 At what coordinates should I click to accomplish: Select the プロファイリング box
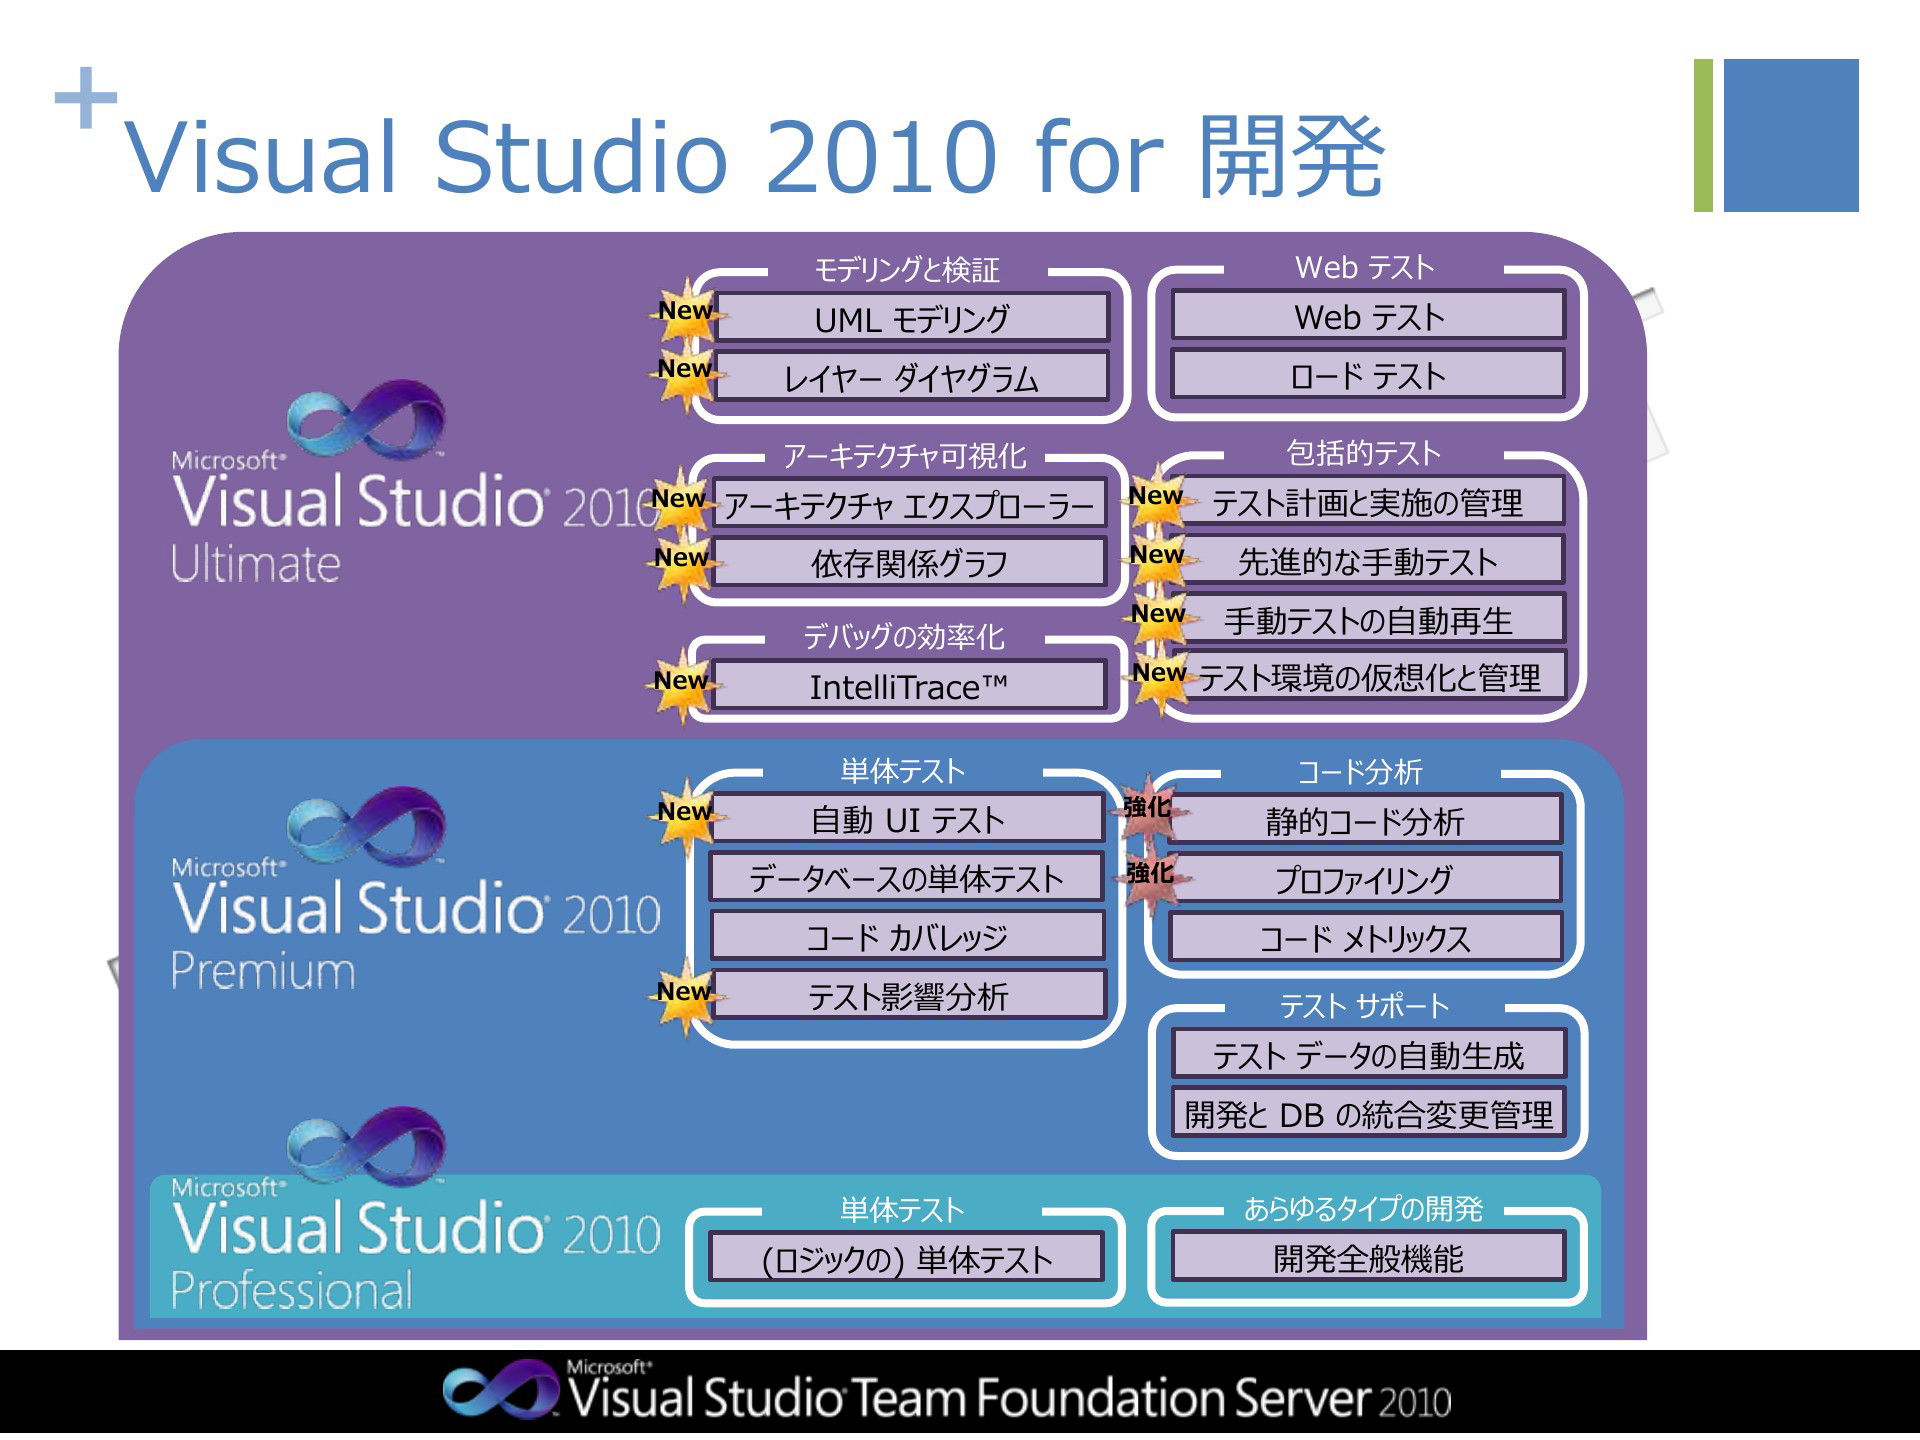click(1366, 879)
